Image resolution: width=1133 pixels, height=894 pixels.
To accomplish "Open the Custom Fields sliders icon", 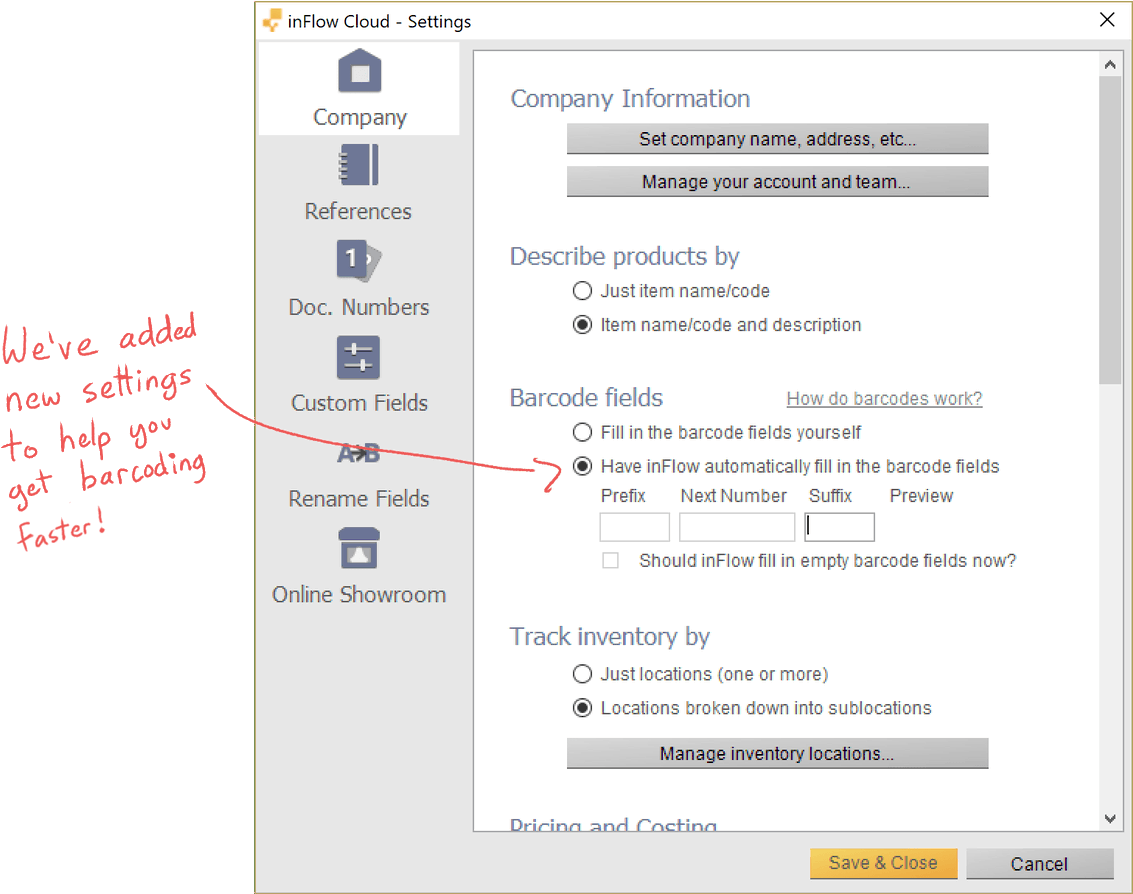I will (358, 357).
